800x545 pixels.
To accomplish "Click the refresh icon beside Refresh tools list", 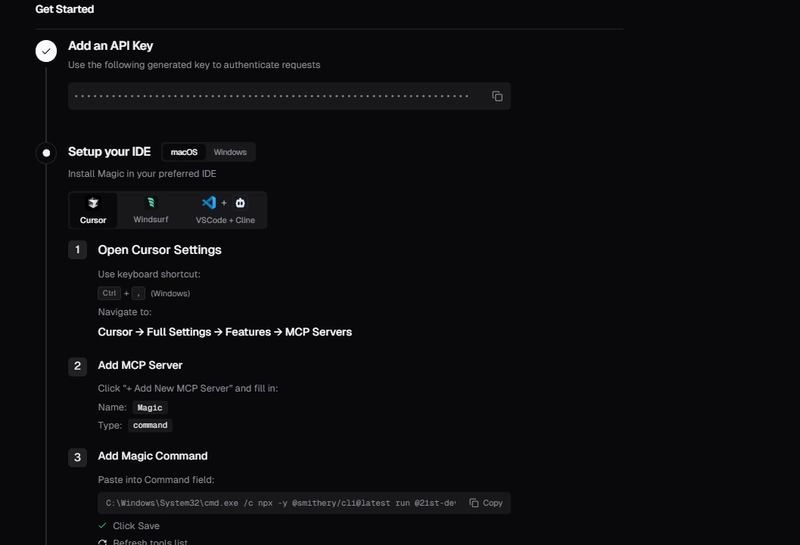I will 102,542.
